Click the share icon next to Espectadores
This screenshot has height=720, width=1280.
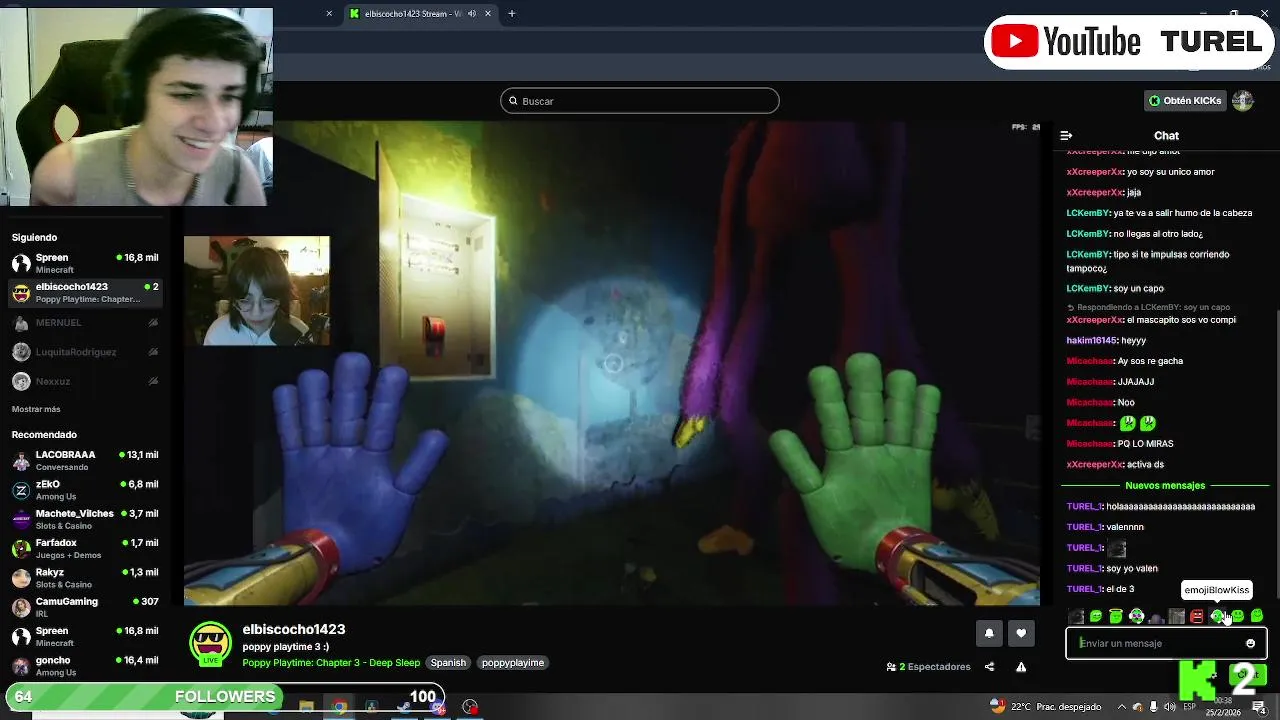click(x=989, y=667)
